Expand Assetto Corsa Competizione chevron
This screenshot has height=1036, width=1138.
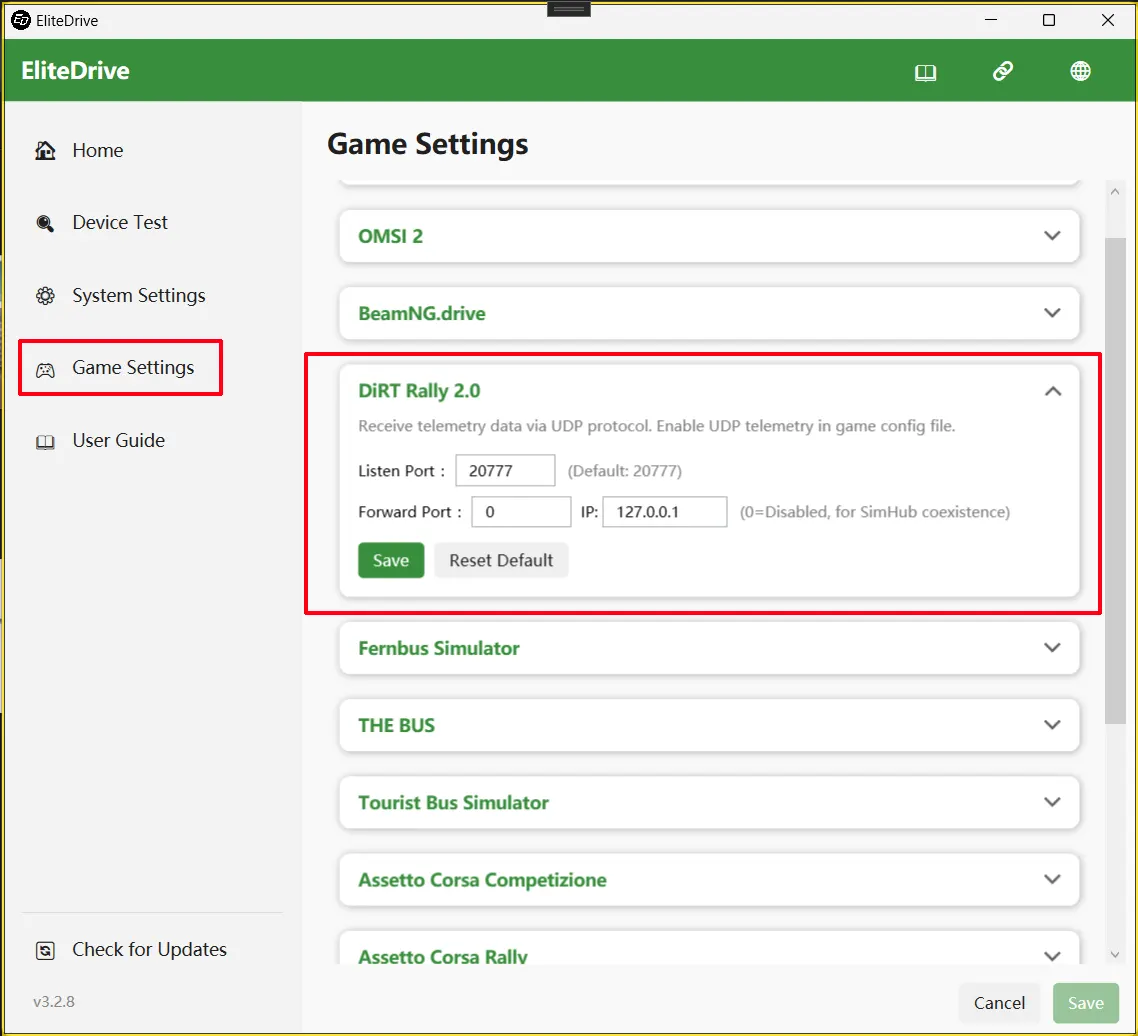pos(1052,879)
